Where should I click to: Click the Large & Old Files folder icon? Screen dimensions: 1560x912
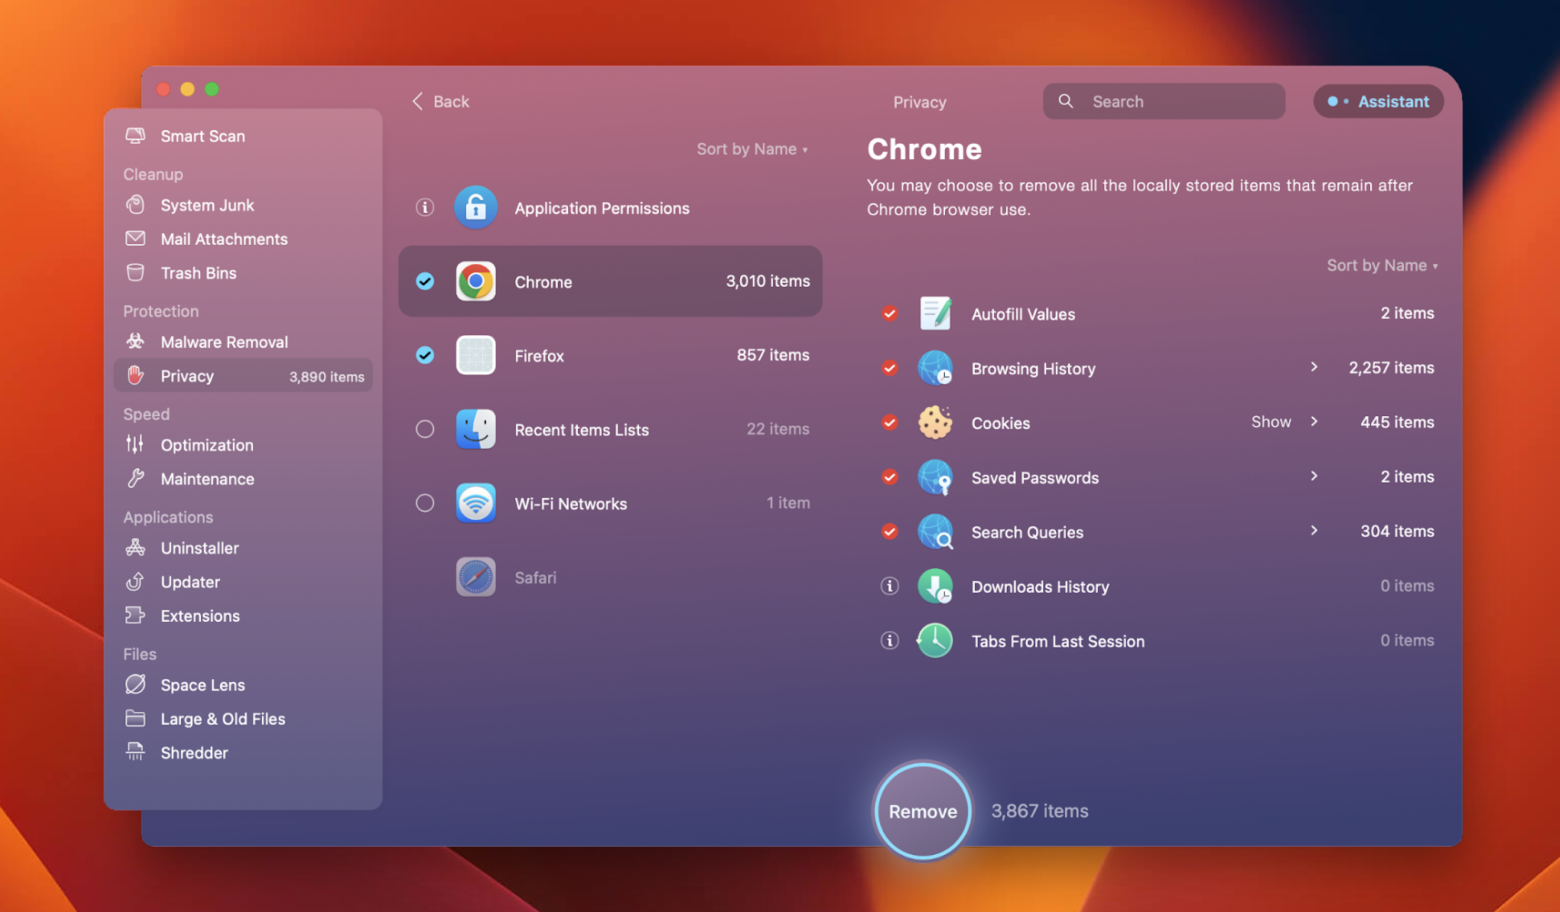click(135, 718)
